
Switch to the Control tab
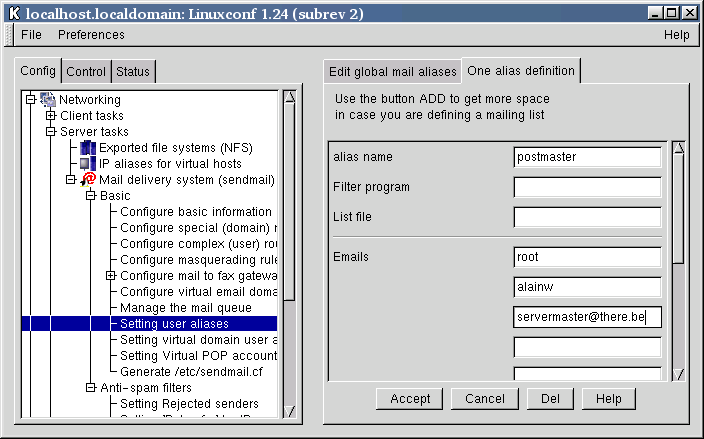point(86,71)
